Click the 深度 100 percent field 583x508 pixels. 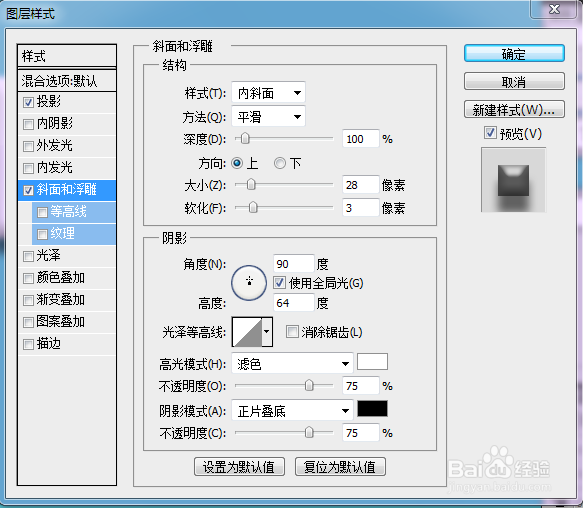tap(361, 139)
